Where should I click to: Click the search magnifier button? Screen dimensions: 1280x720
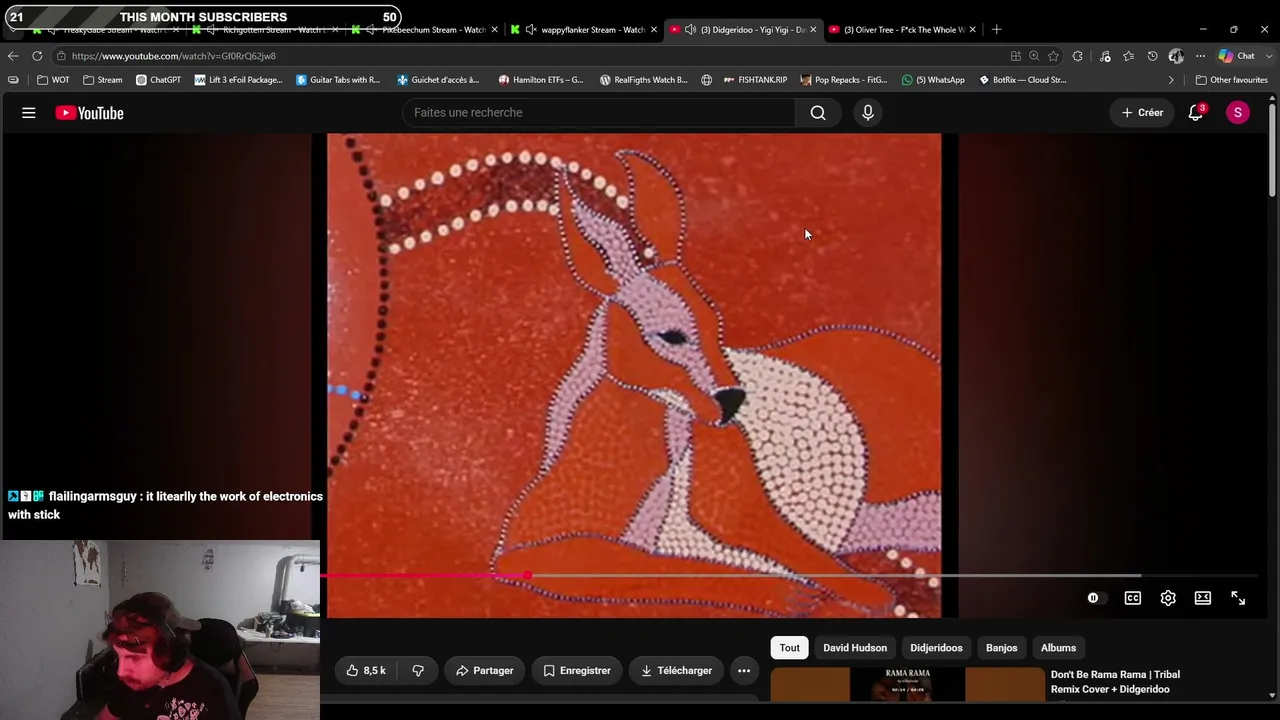pyautogui.click(x=818, y=113)
